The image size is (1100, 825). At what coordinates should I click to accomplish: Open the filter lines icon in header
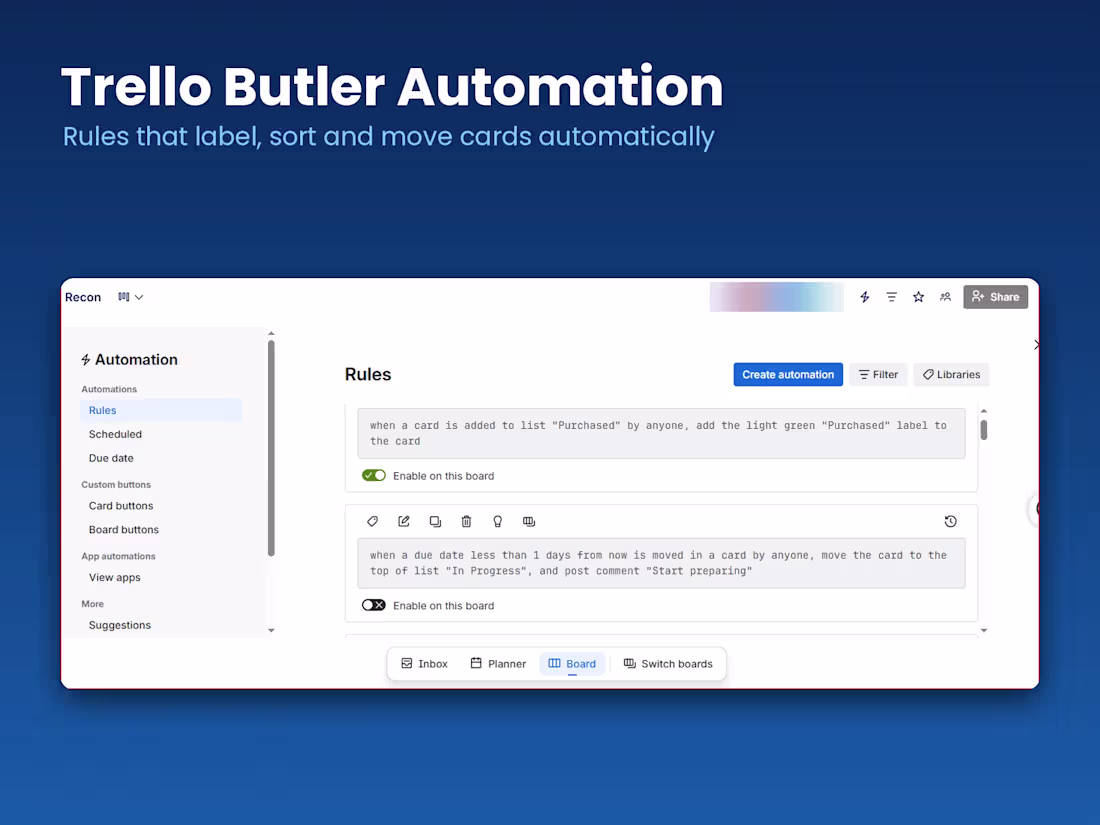pos(891,297)
